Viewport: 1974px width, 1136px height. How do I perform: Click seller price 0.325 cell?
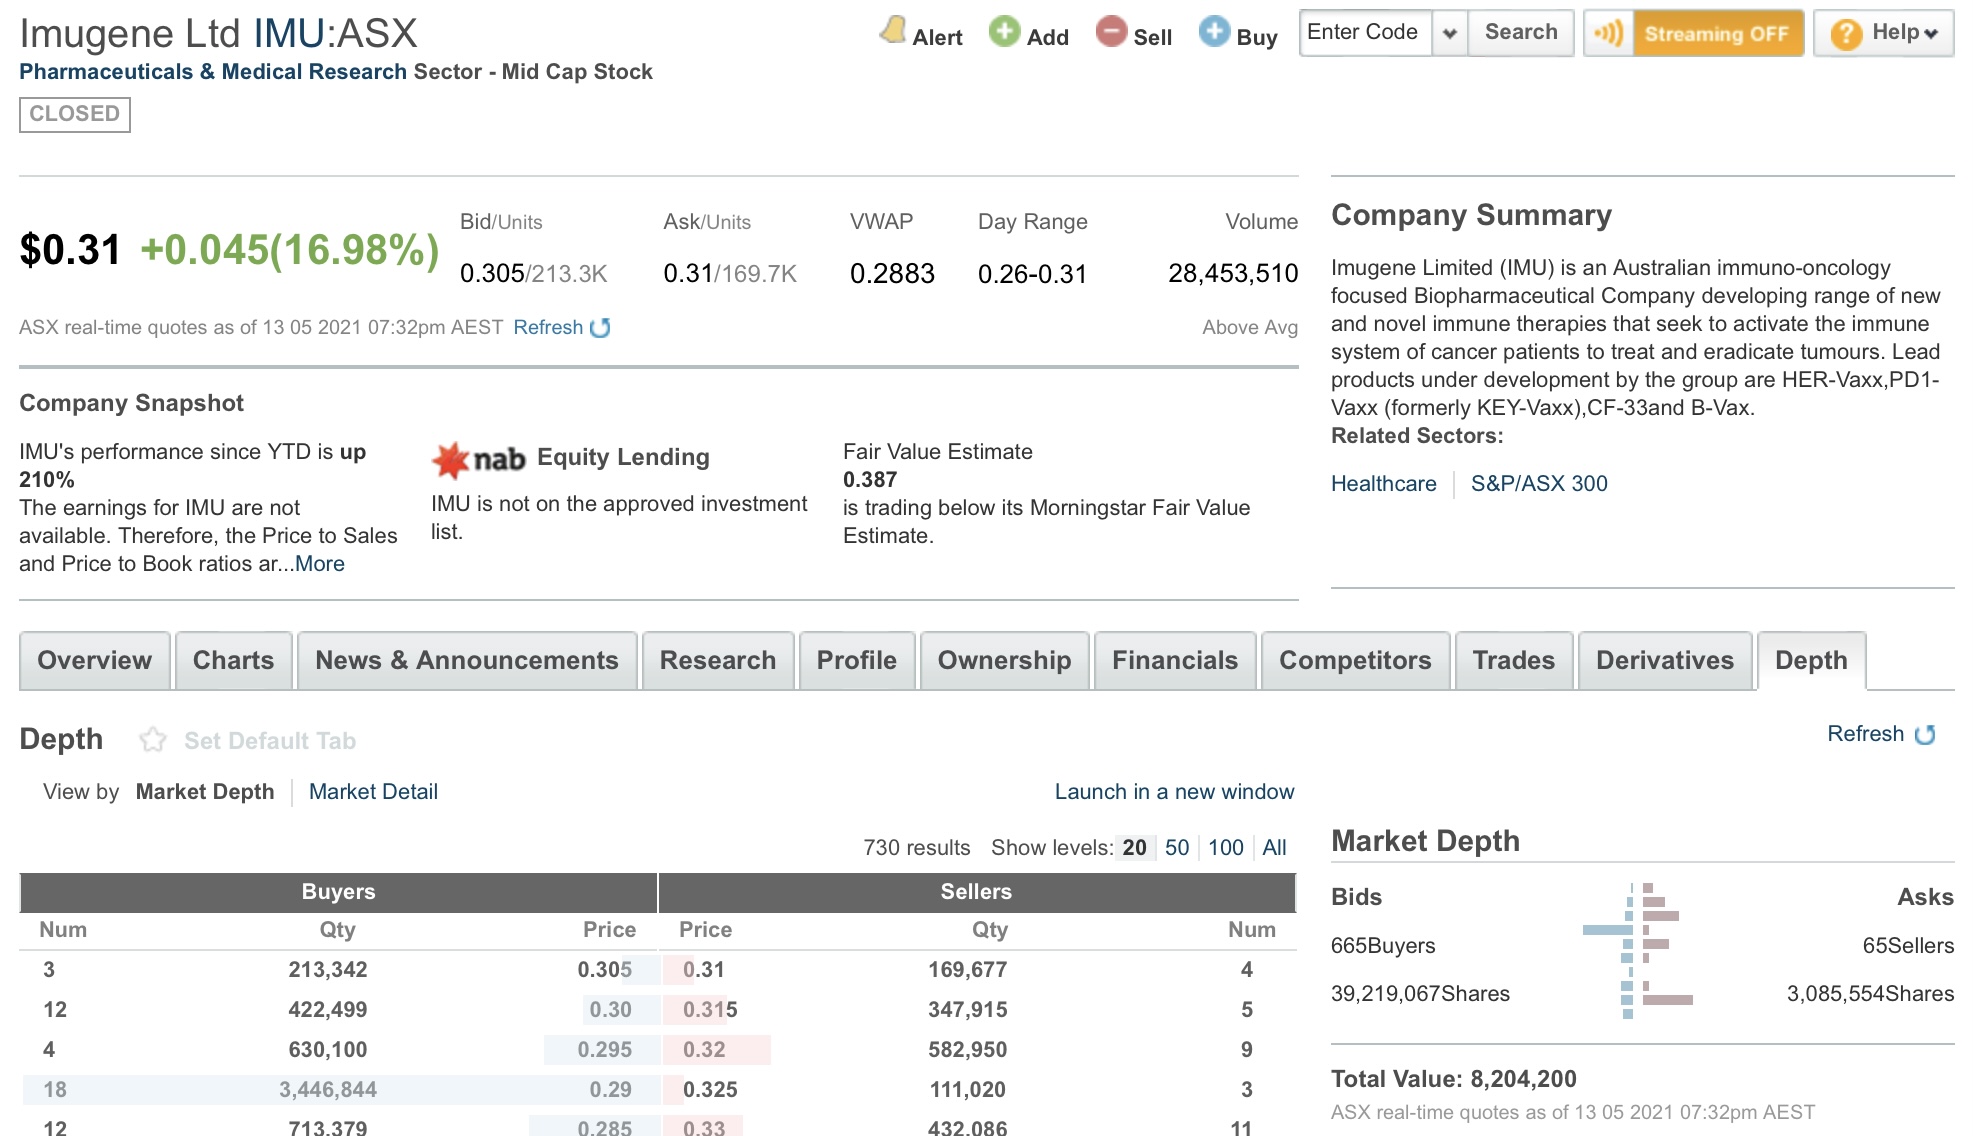710,1090
